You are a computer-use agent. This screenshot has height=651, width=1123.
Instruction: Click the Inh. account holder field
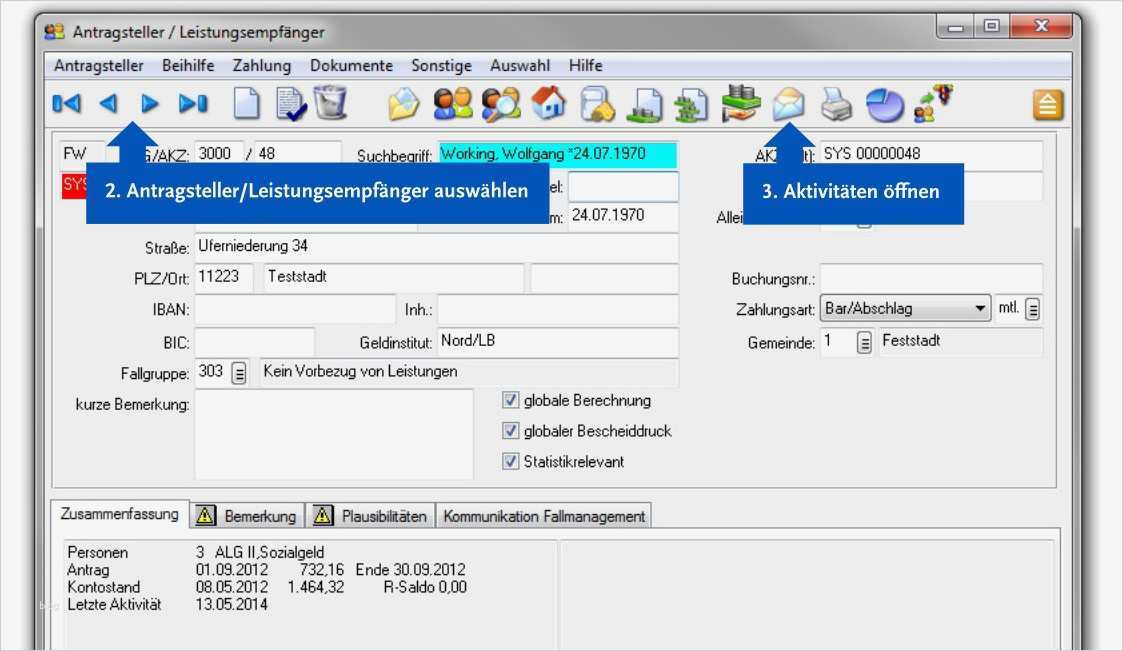coord(558,309)
